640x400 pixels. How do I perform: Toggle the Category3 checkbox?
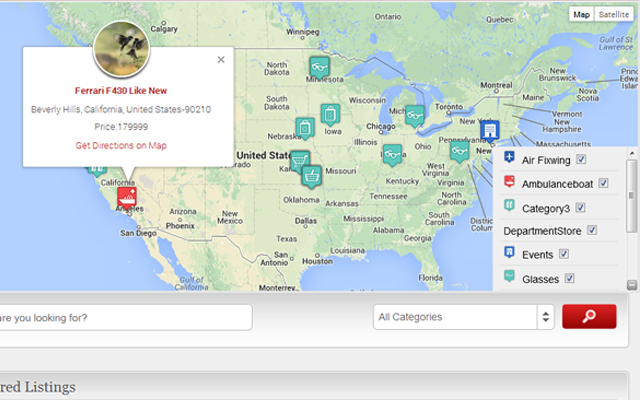tap(580, 207)
